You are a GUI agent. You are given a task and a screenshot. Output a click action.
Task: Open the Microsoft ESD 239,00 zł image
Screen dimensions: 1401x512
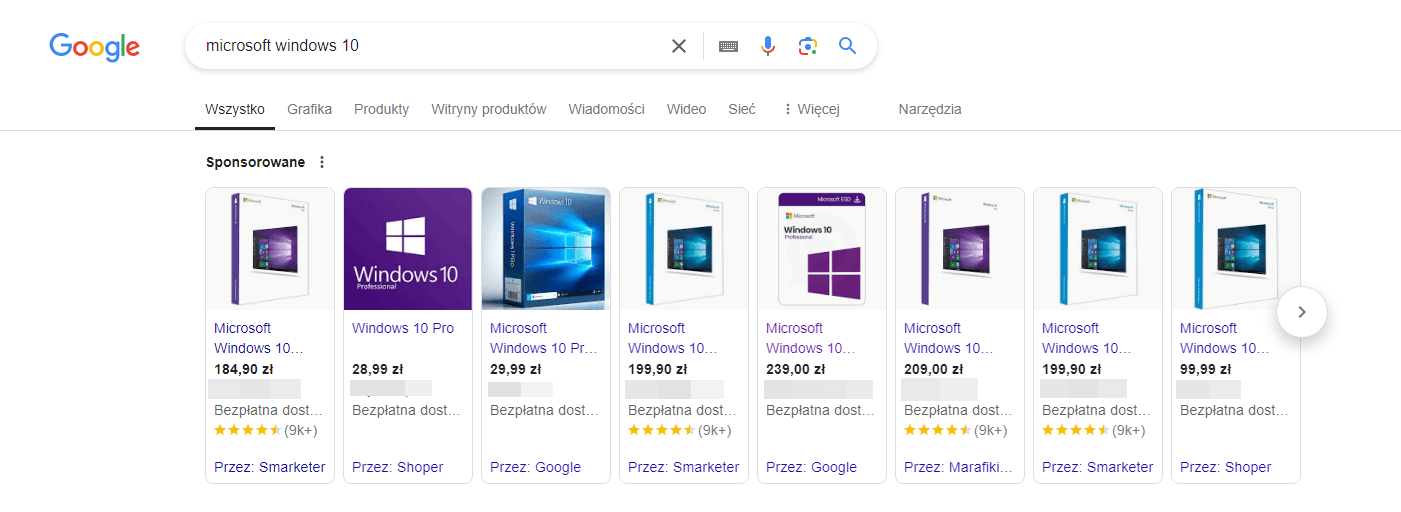pos(822,249)
